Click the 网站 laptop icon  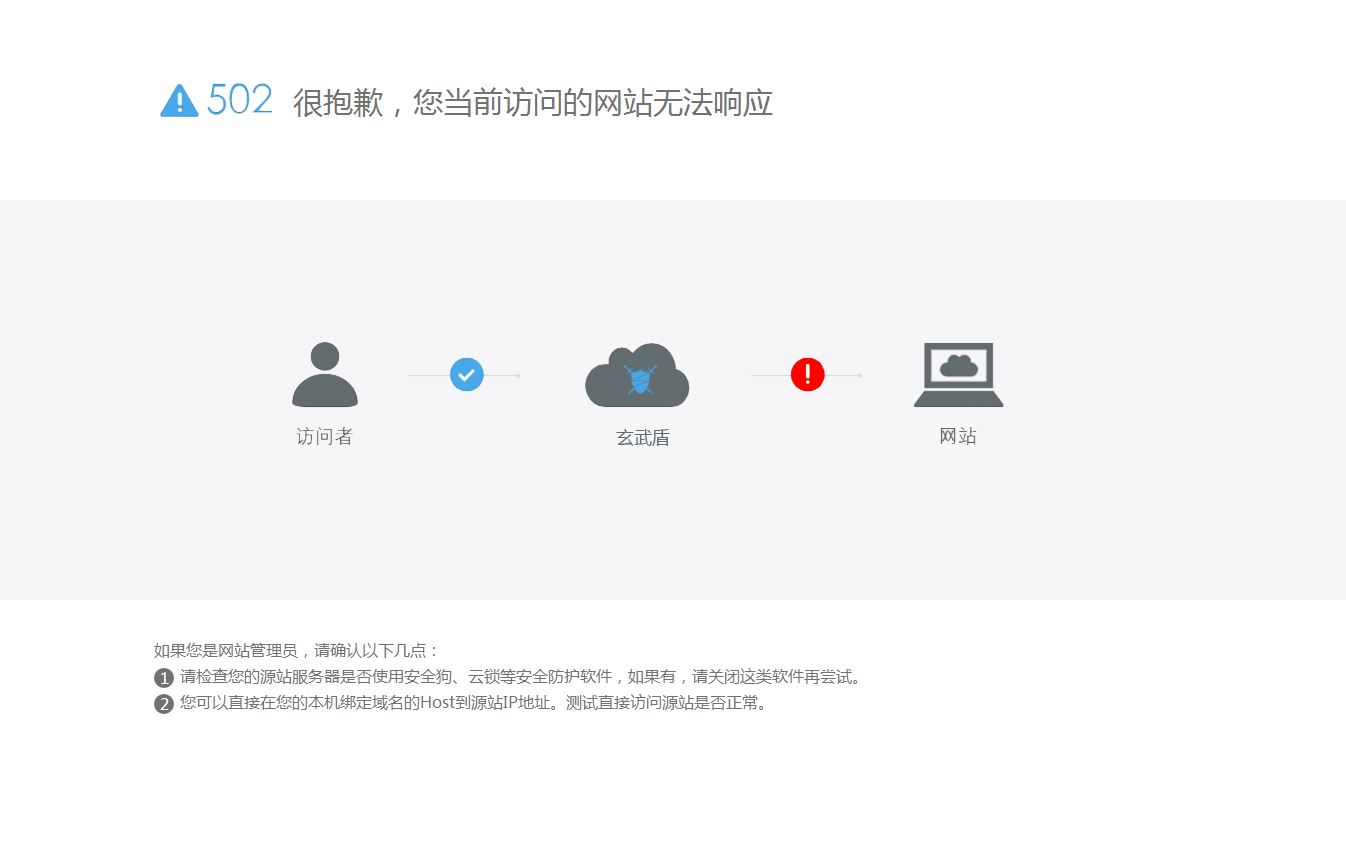click(956, 373)
